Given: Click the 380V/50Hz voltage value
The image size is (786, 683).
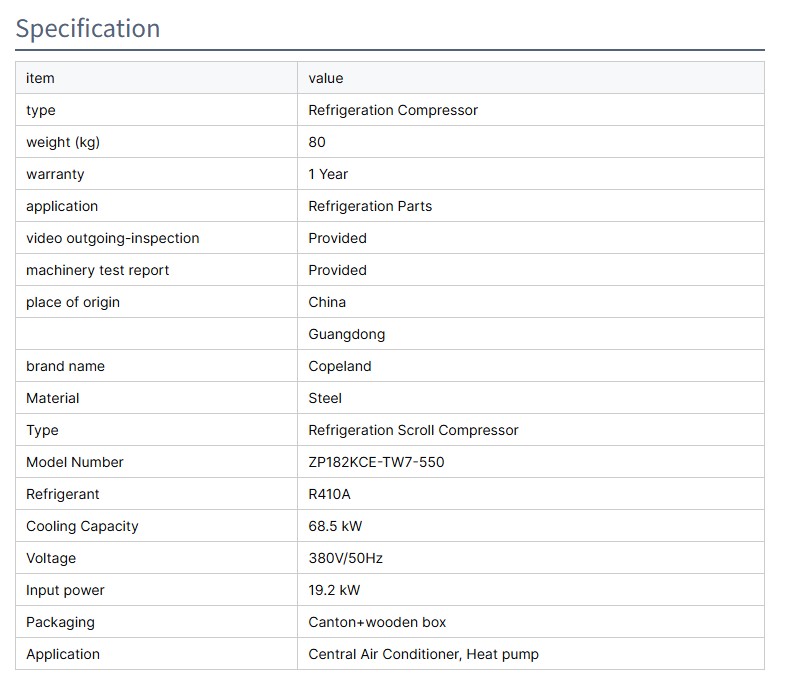Looking at the screenshot, I should click(x=345, y=558).
